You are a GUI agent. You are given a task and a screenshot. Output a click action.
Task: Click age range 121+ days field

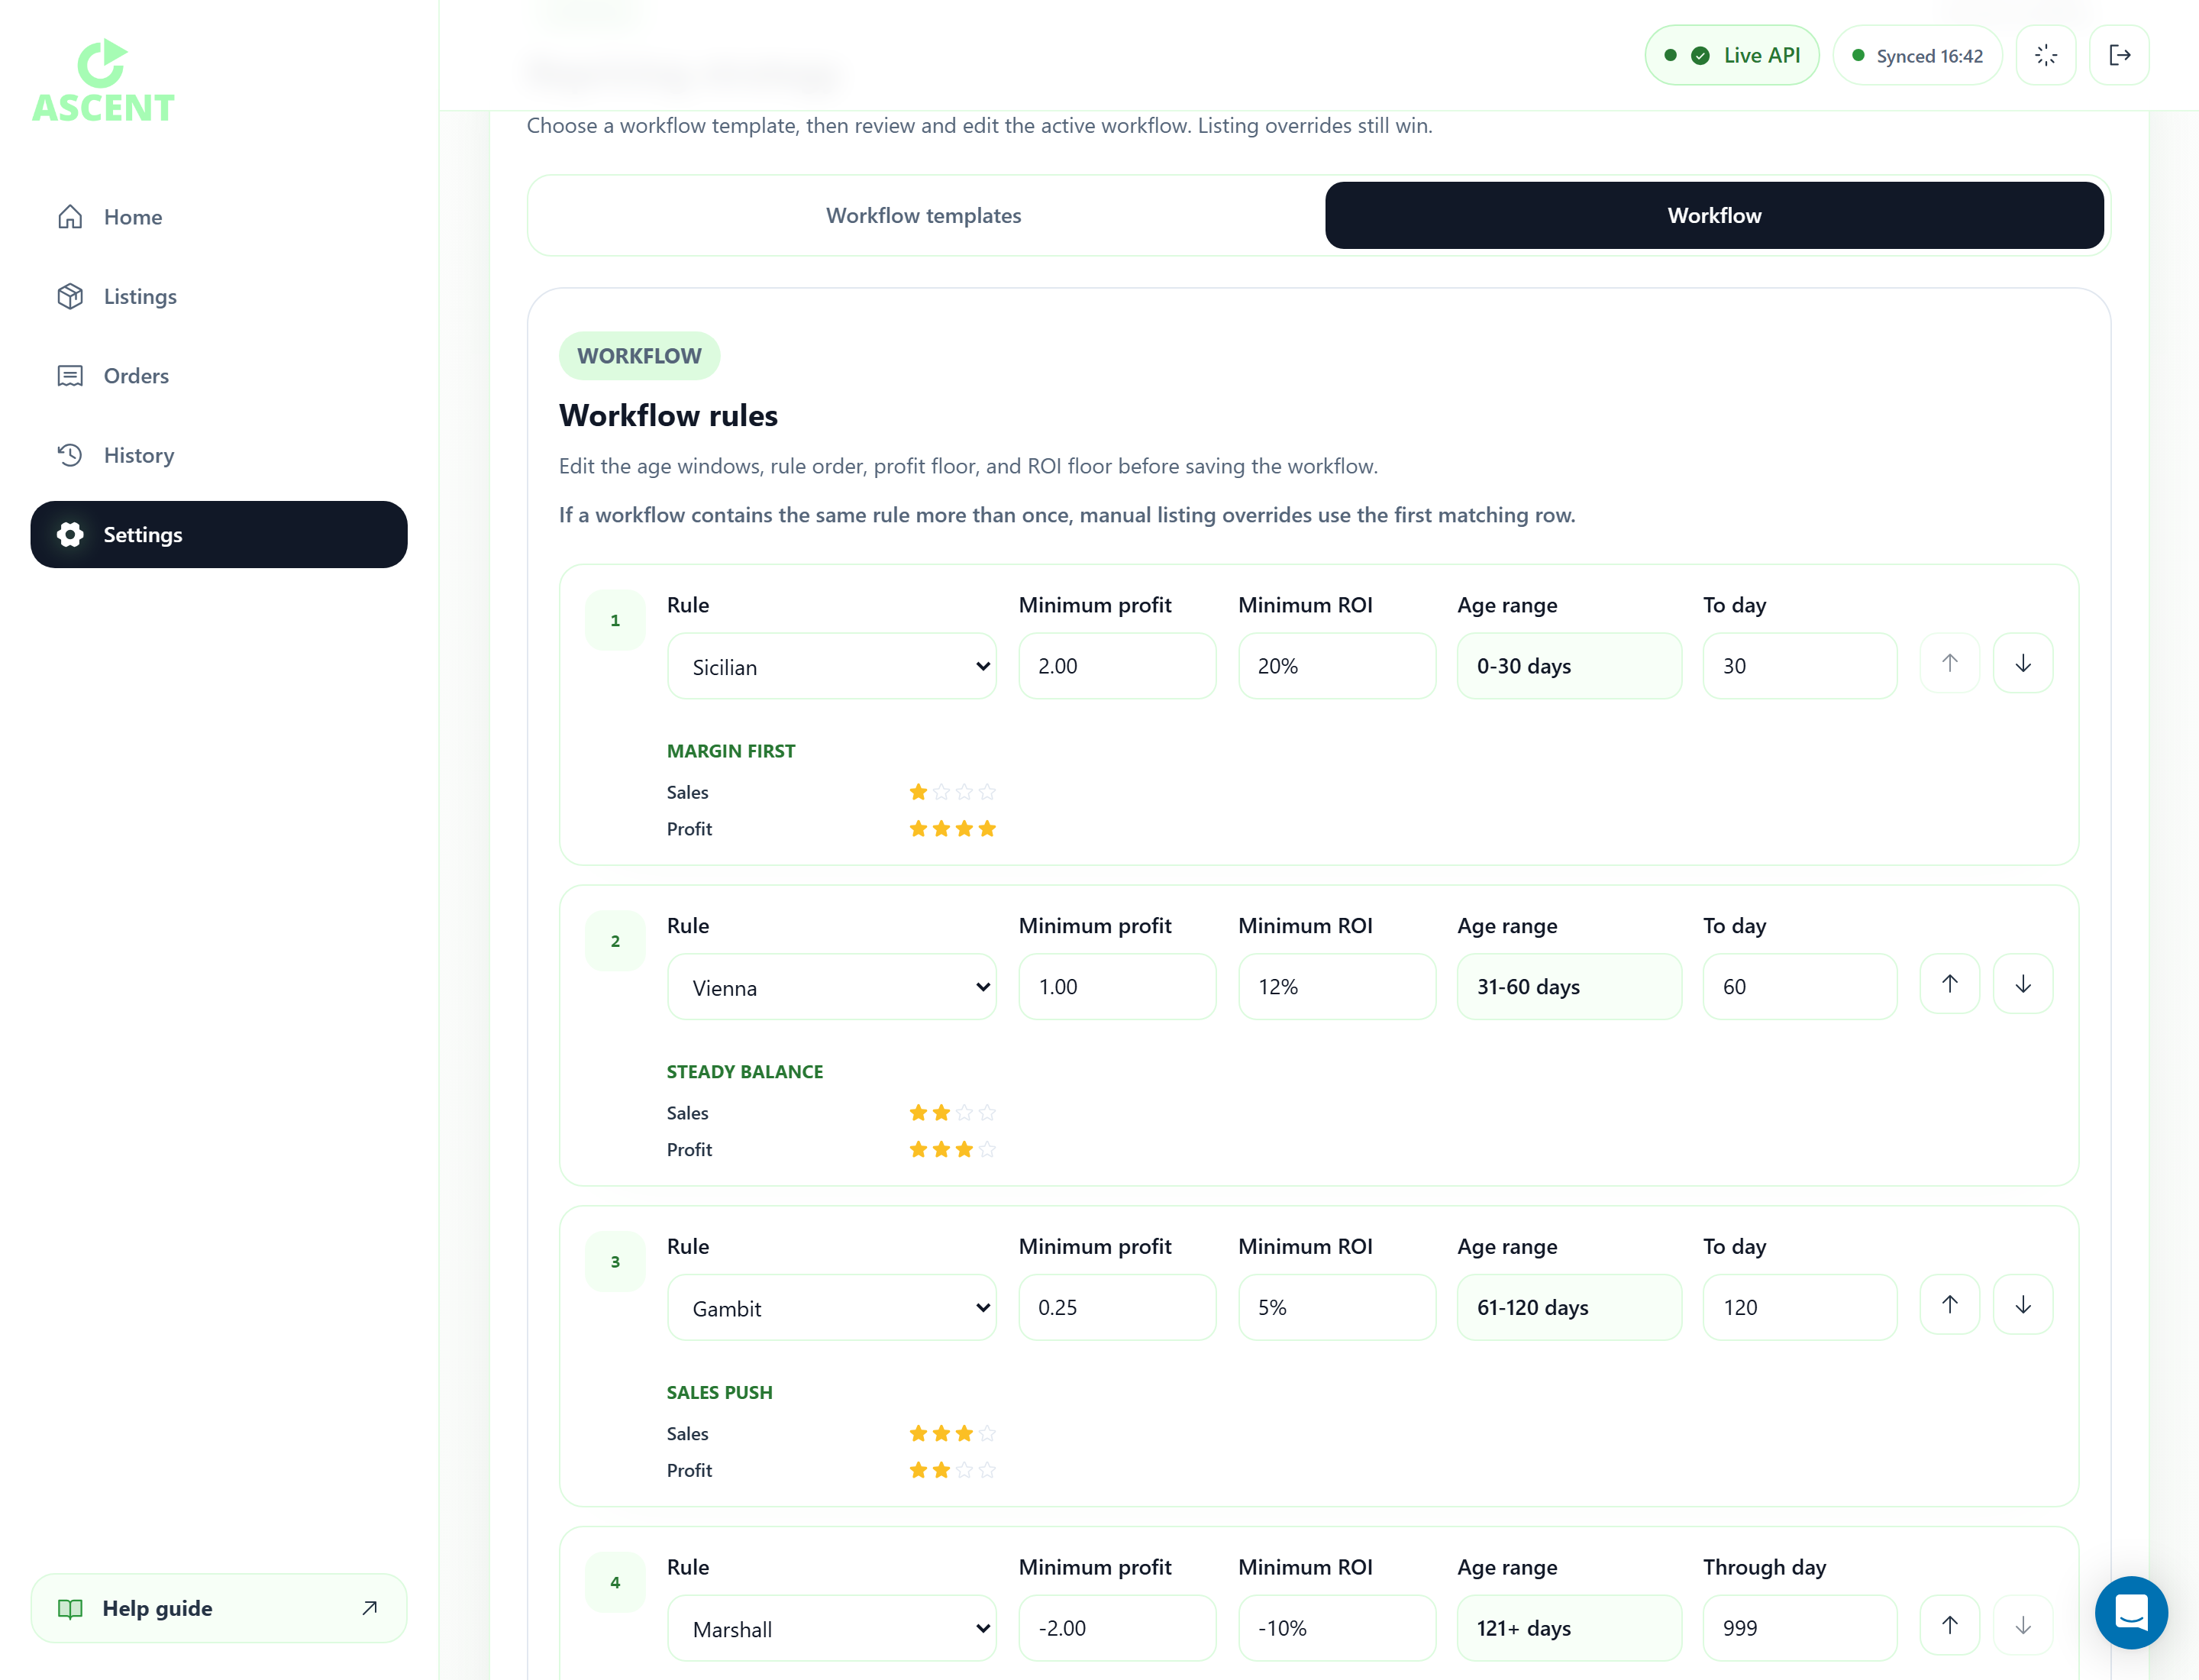(x=1569, y=1629)
